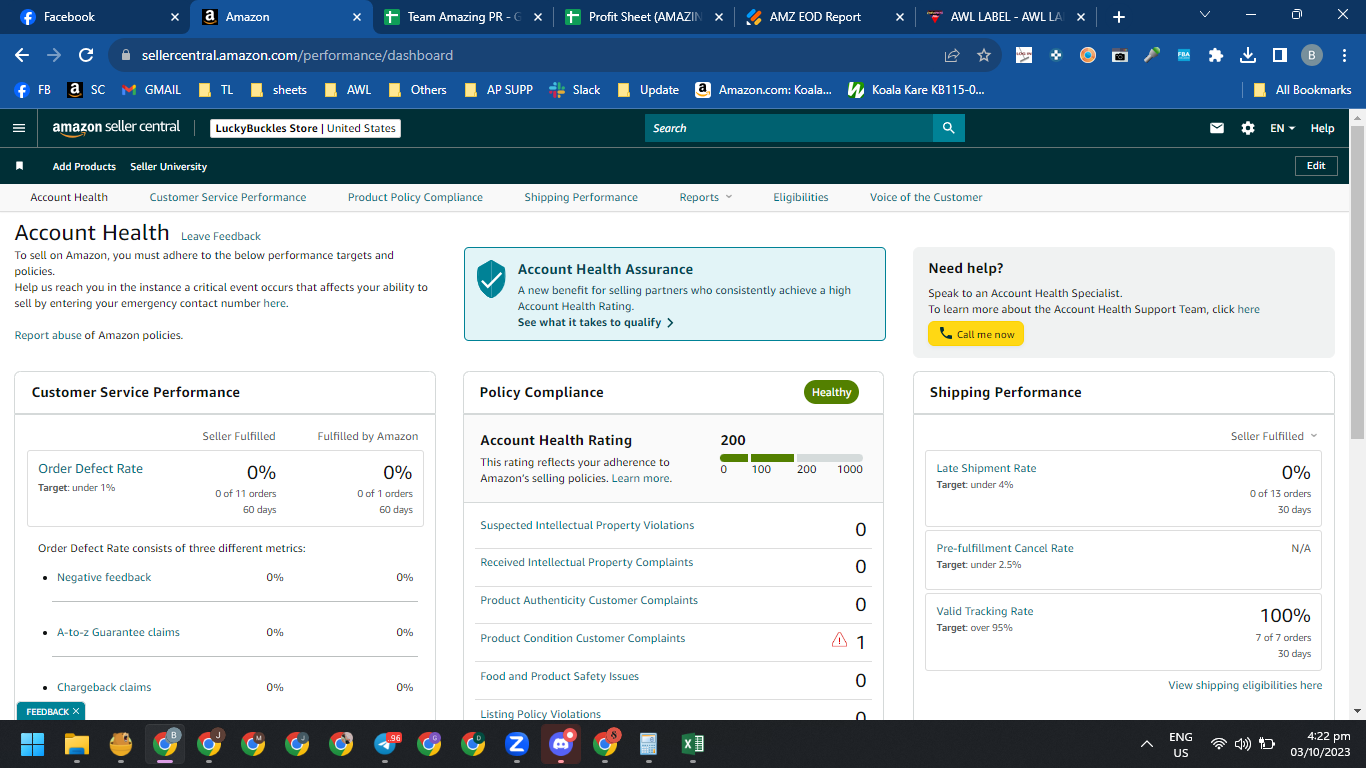Switch to the Facebook browser tab

click(x=98, y=17)
